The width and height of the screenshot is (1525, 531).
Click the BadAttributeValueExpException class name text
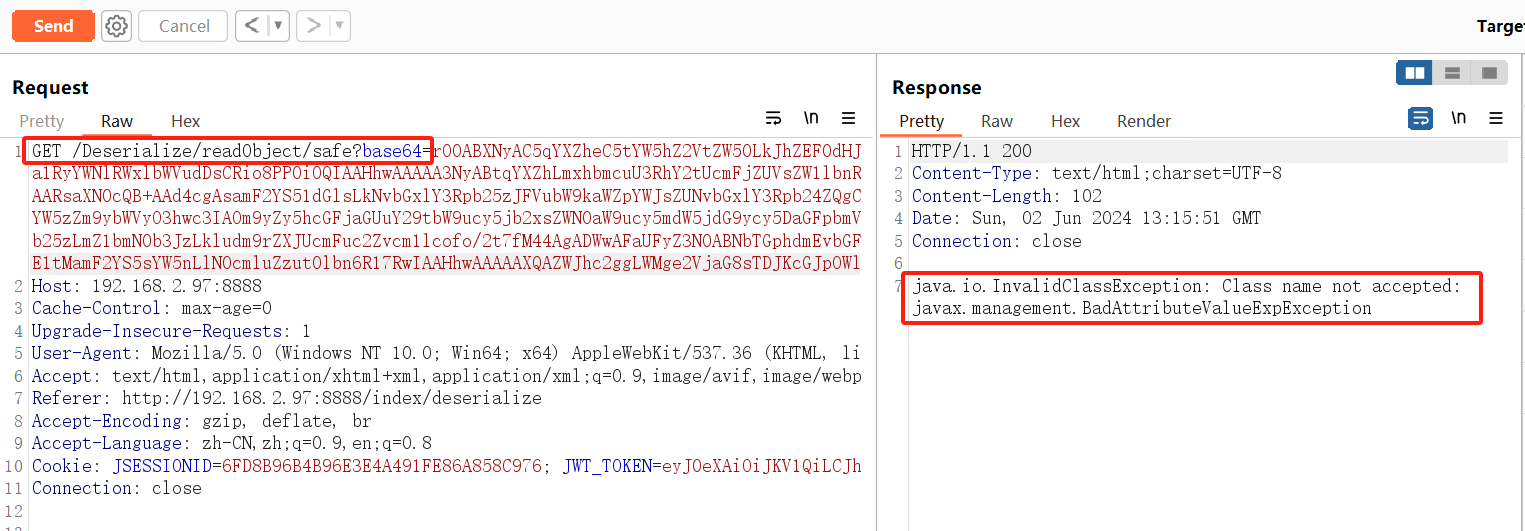point(1141,308)
